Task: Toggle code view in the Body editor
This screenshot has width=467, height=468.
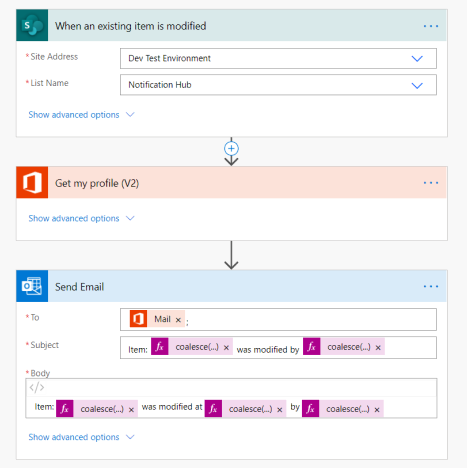Action: click(x=37, y=387)
